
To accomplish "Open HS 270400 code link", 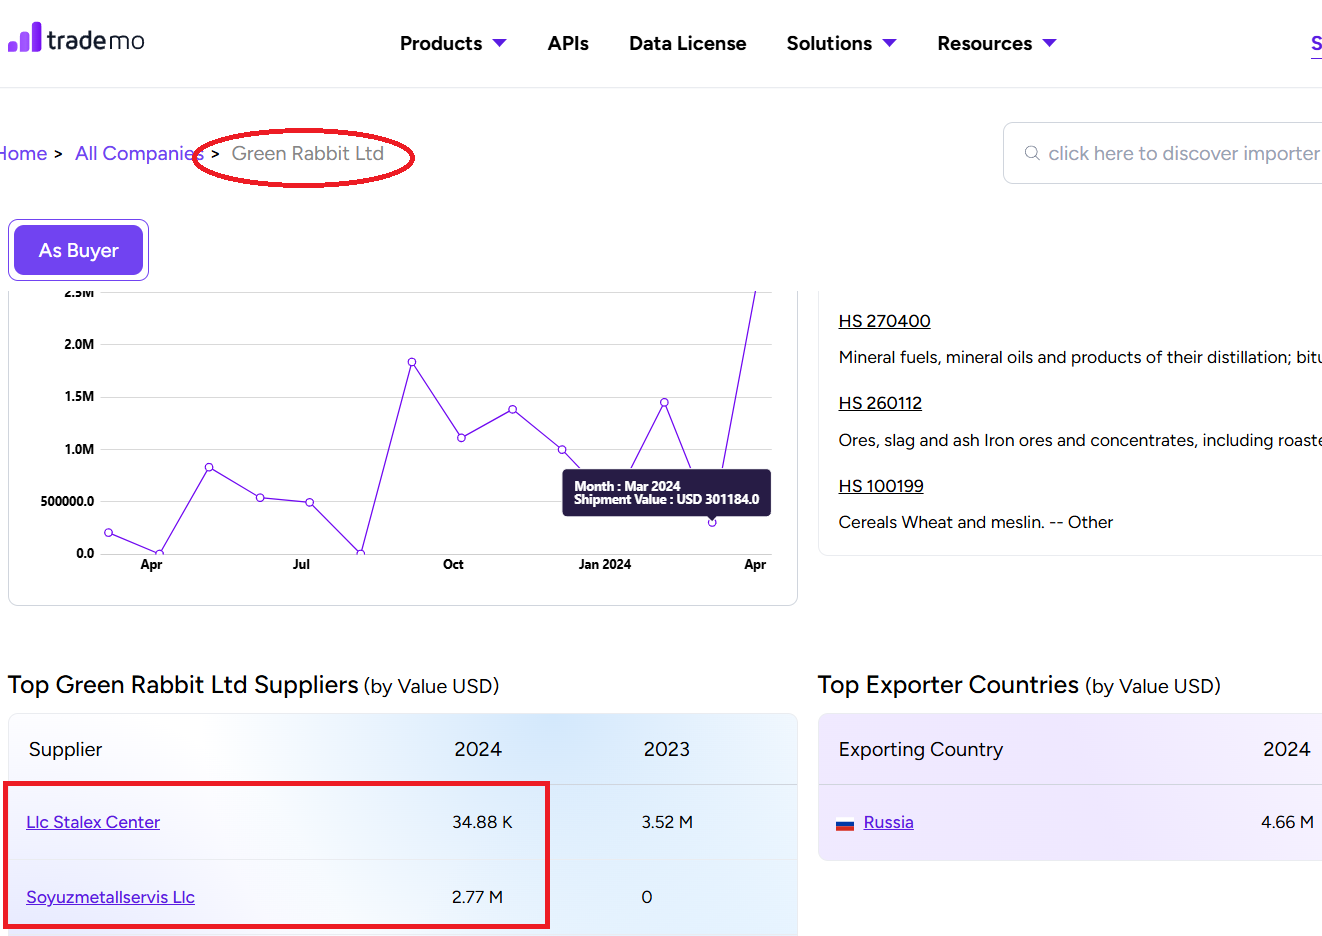I will tap(885, 321).
